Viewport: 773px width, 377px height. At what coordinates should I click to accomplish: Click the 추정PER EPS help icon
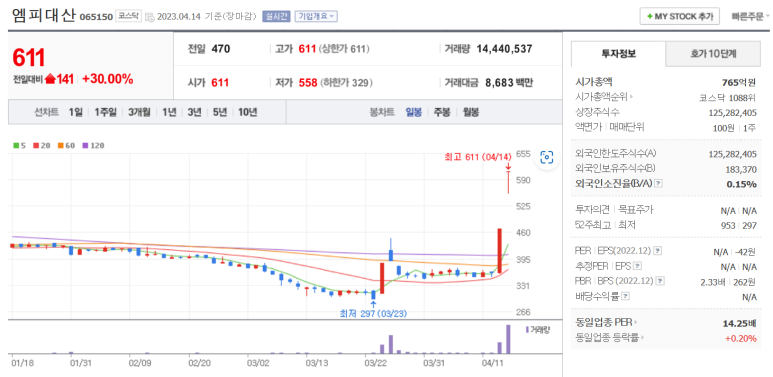pyautogui.click(x=637, y=266)
